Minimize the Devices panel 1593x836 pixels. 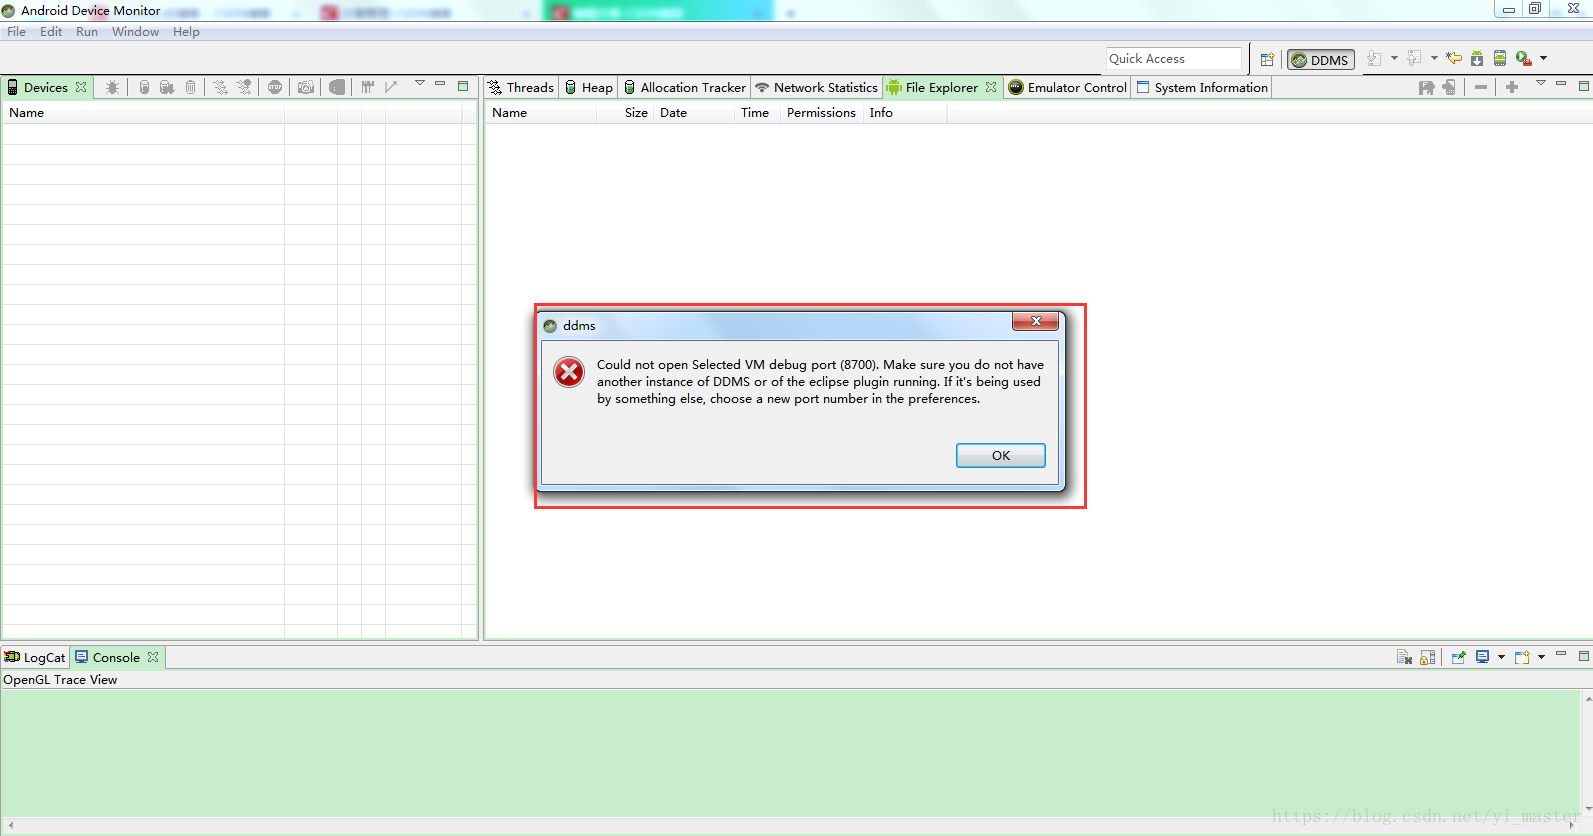point(440,84)
